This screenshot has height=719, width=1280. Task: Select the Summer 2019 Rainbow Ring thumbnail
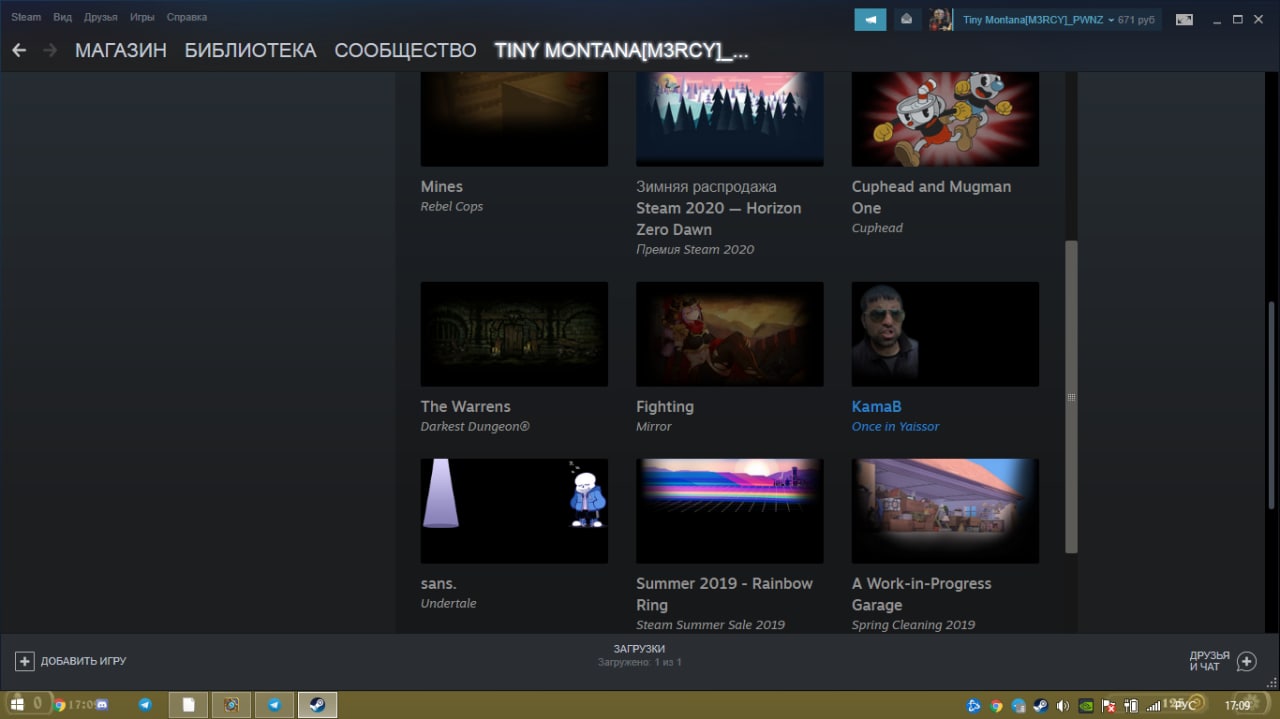click(x=730, y=511)
